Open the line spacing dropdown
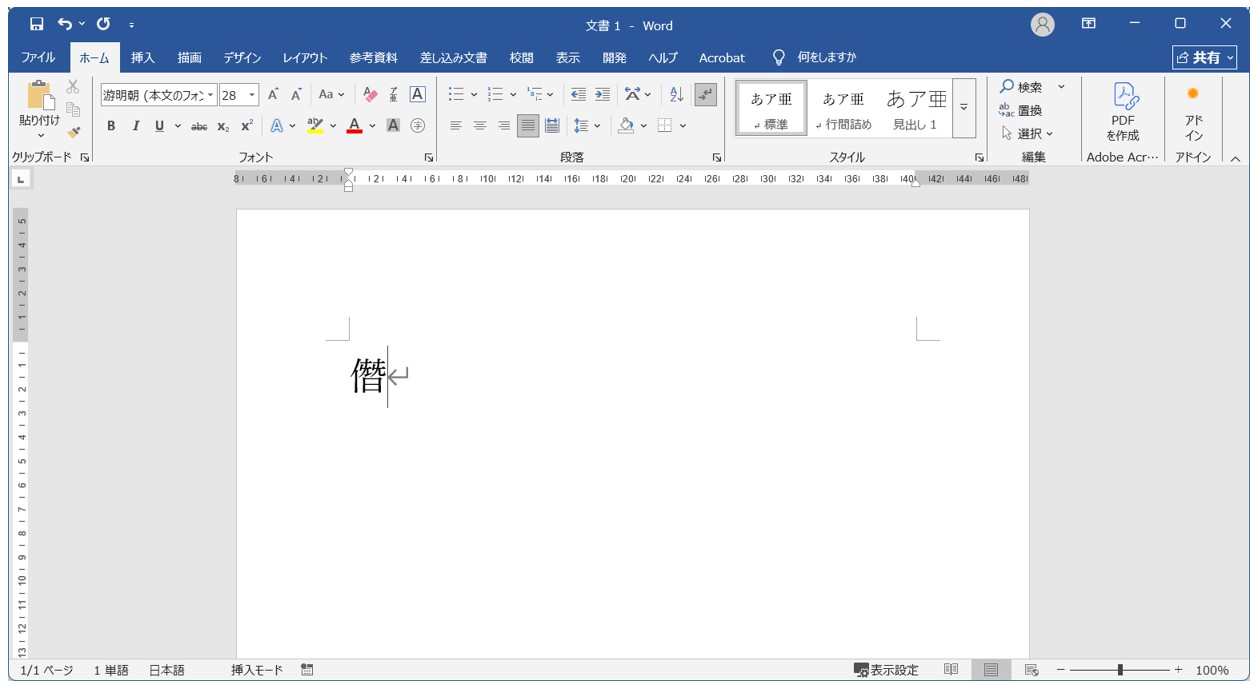1259x690 pixels. pos(588,126)
